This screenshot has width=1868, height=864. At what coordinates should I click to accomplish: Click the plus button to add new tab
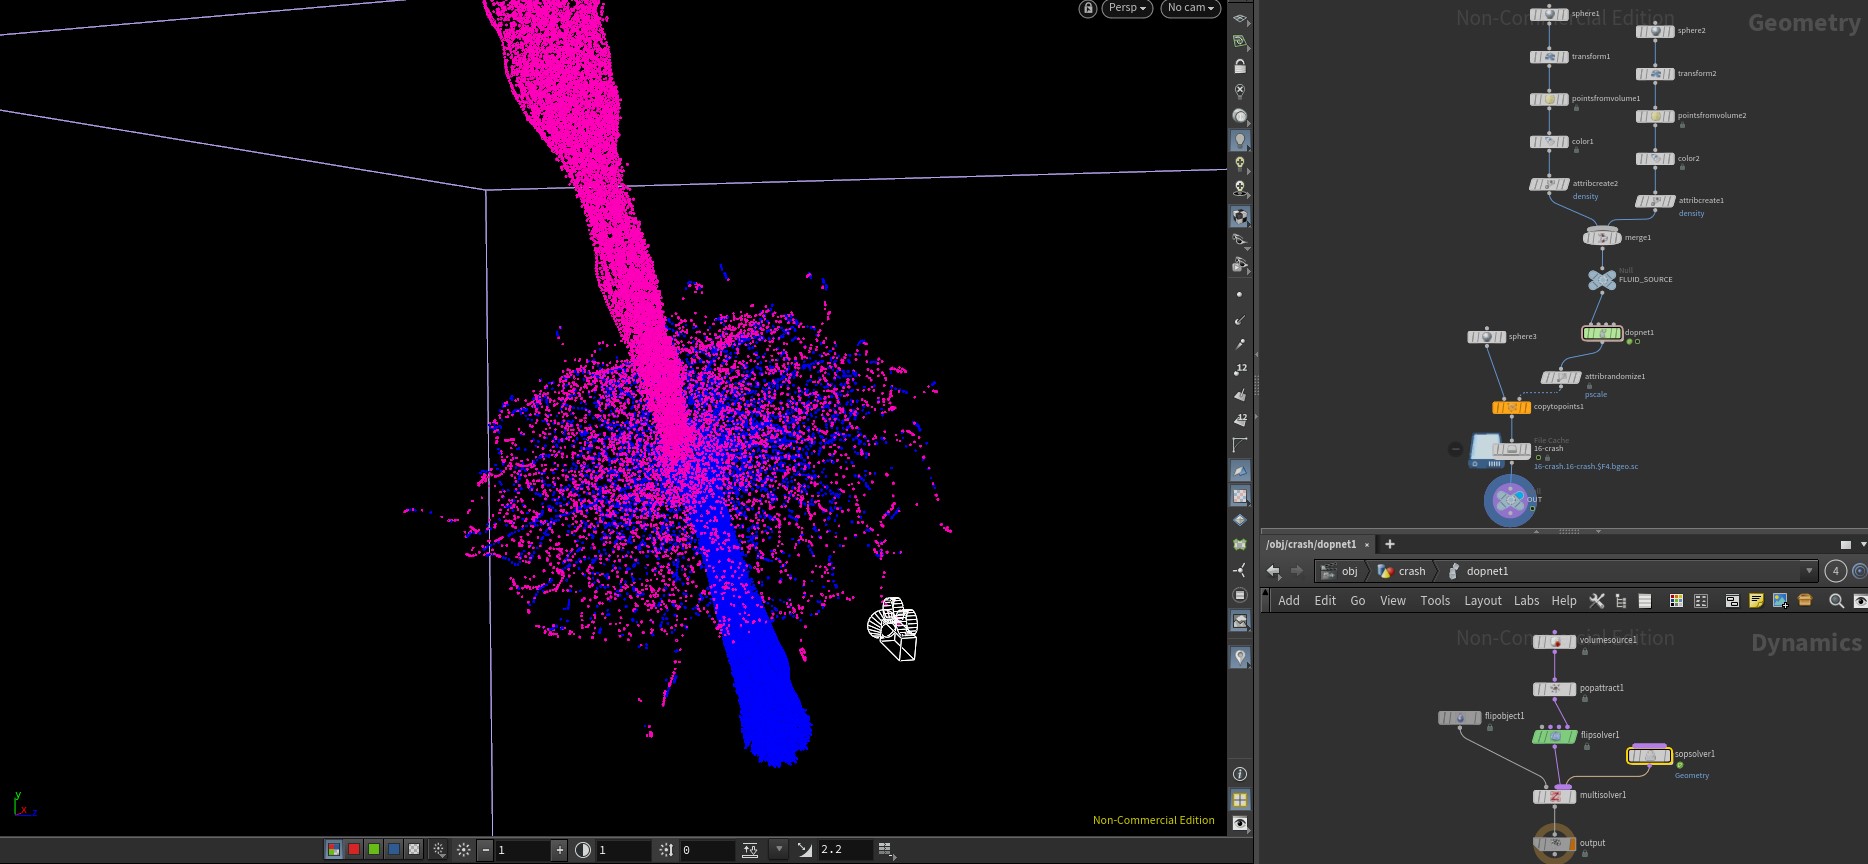(x=1389, y=545)
